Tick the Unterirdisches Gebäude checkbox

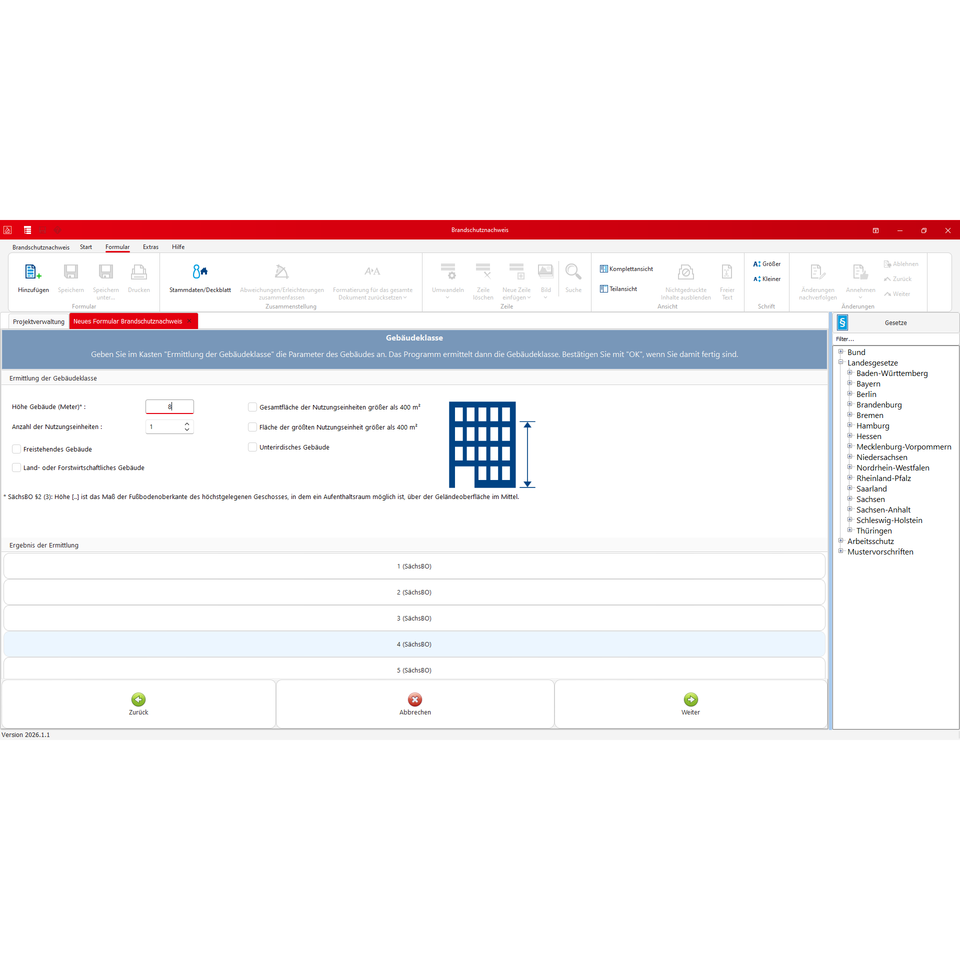click(253, 447)
